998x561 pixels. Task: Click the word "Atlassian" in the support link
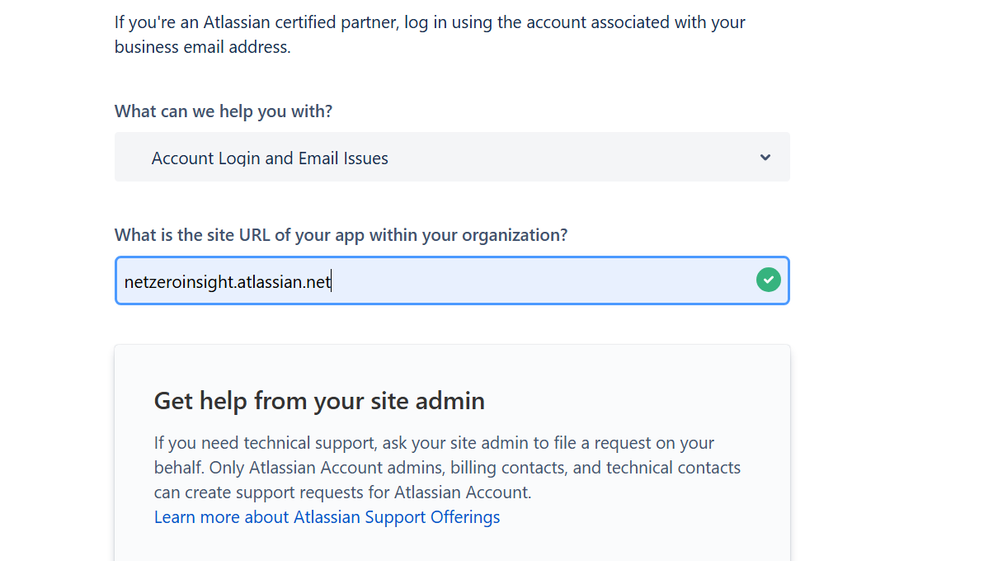[331, 517]
